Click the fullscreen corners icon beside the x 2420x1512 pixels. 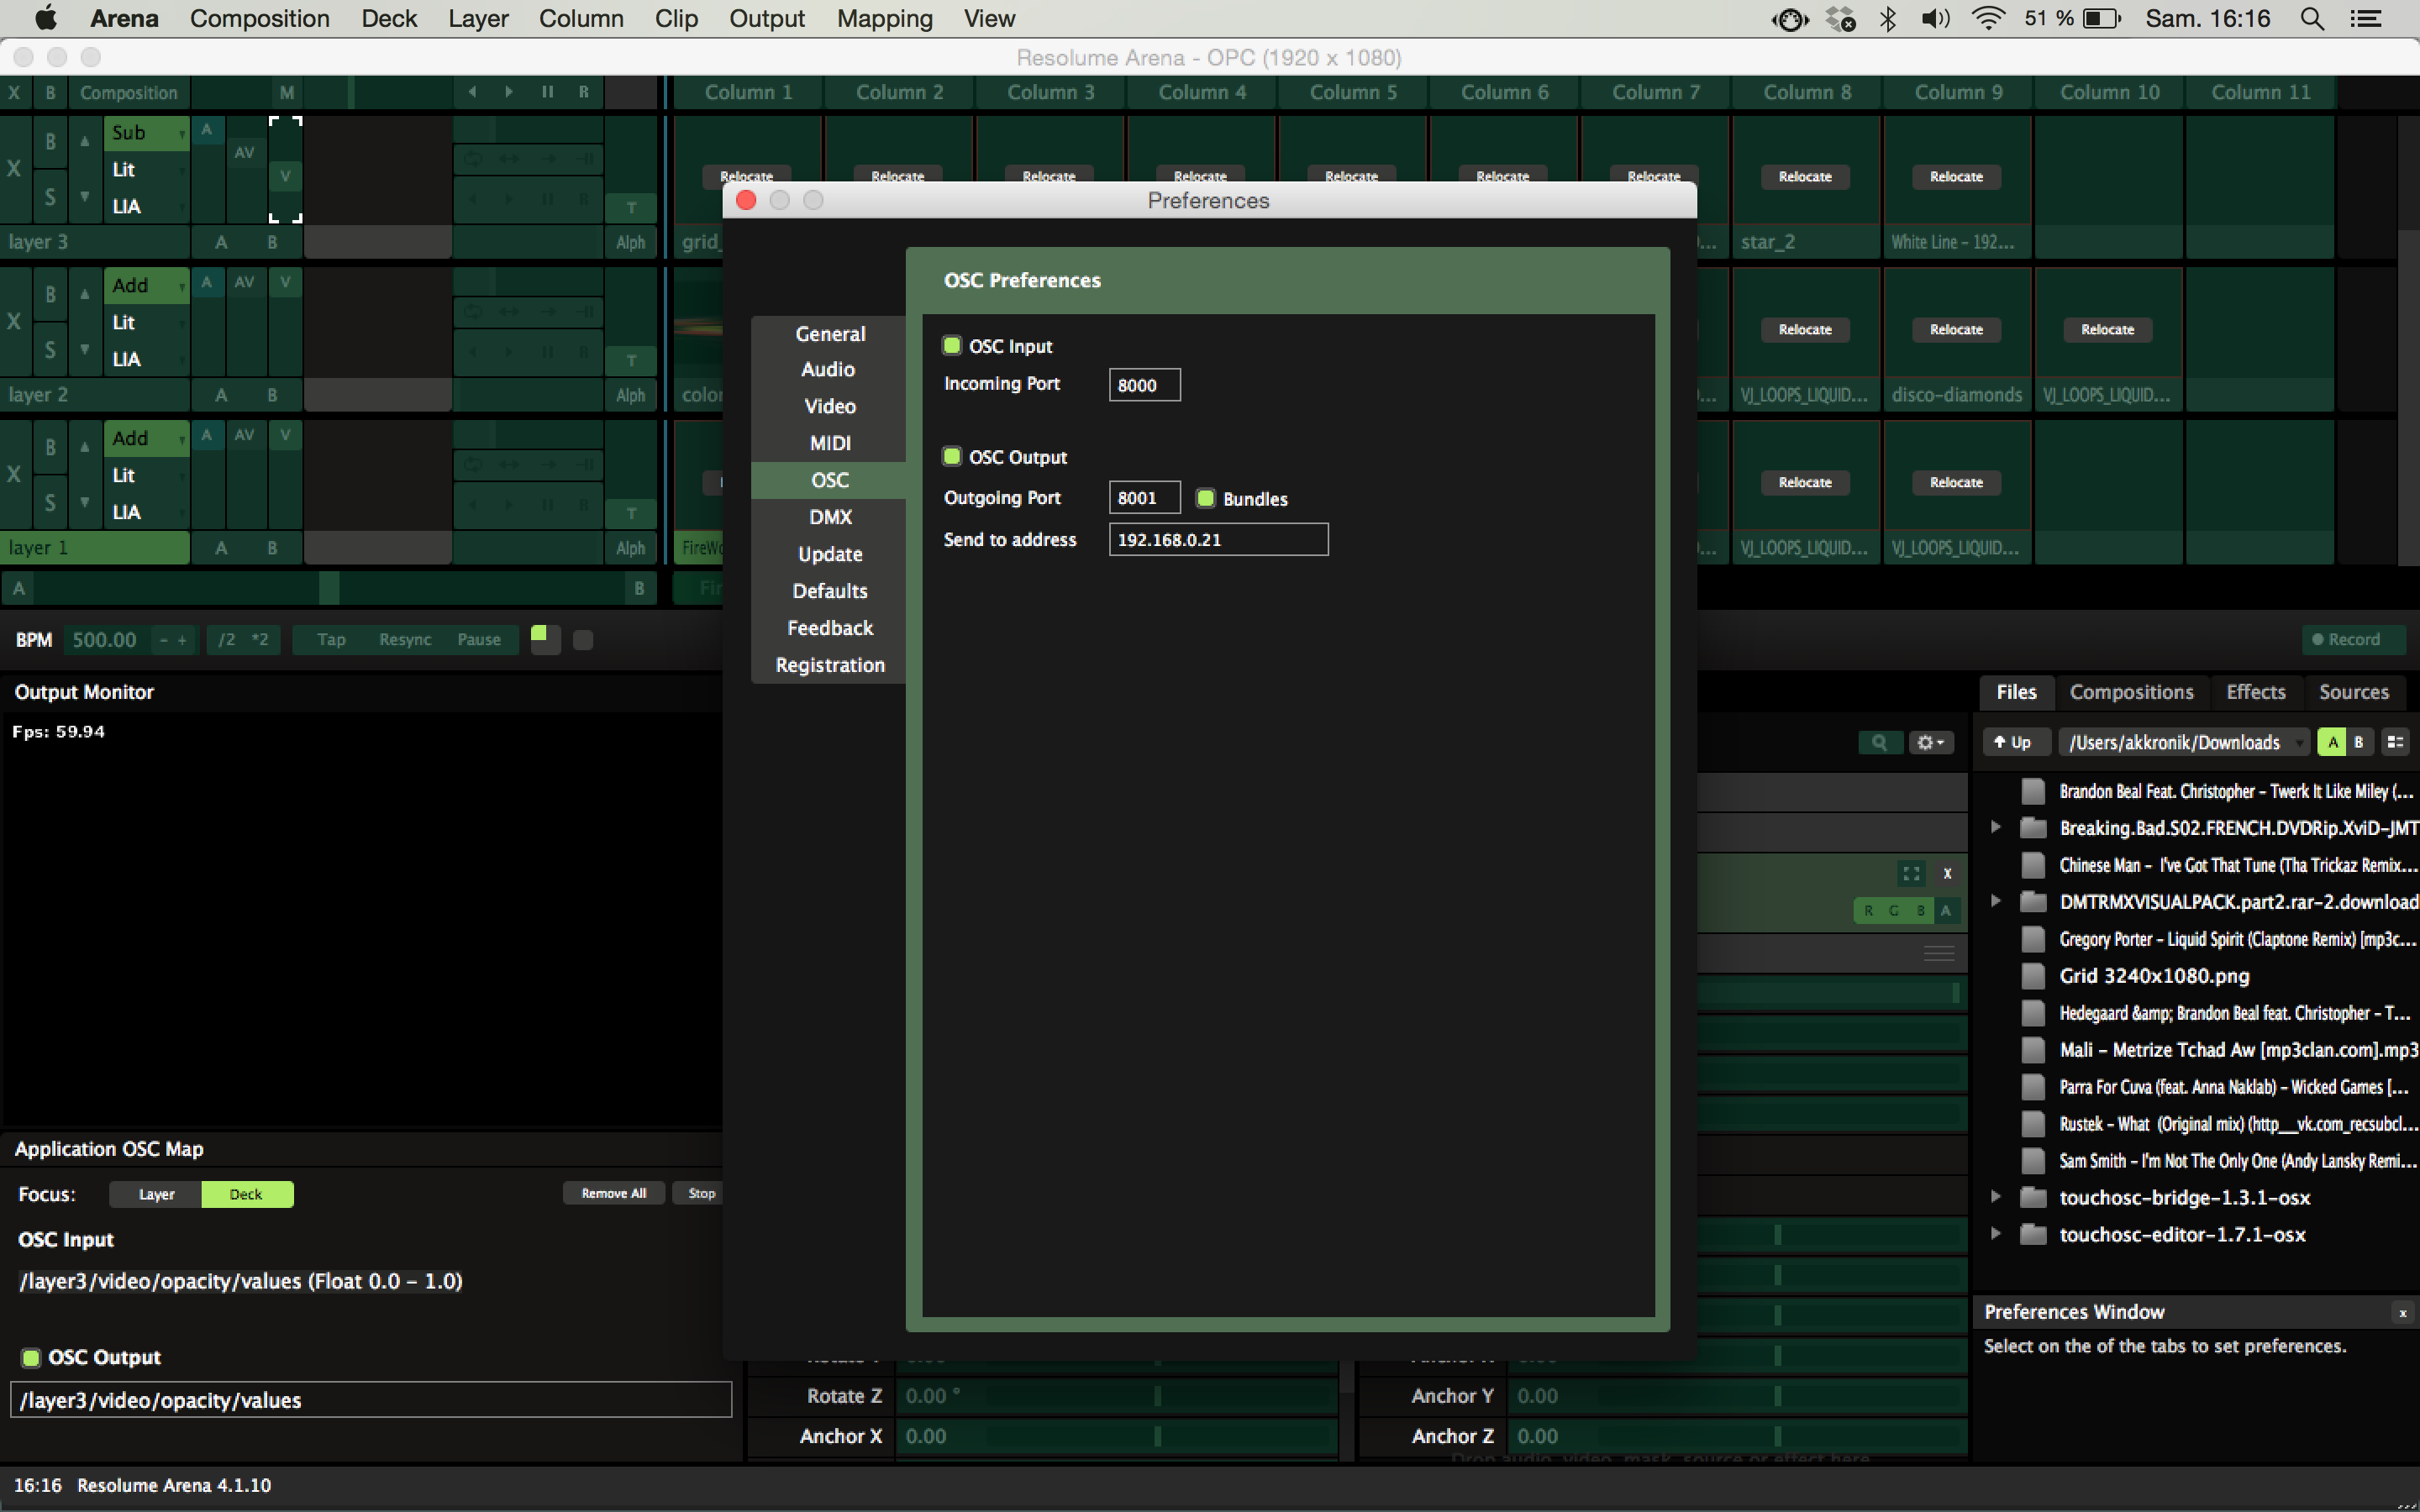point(1911,873)
